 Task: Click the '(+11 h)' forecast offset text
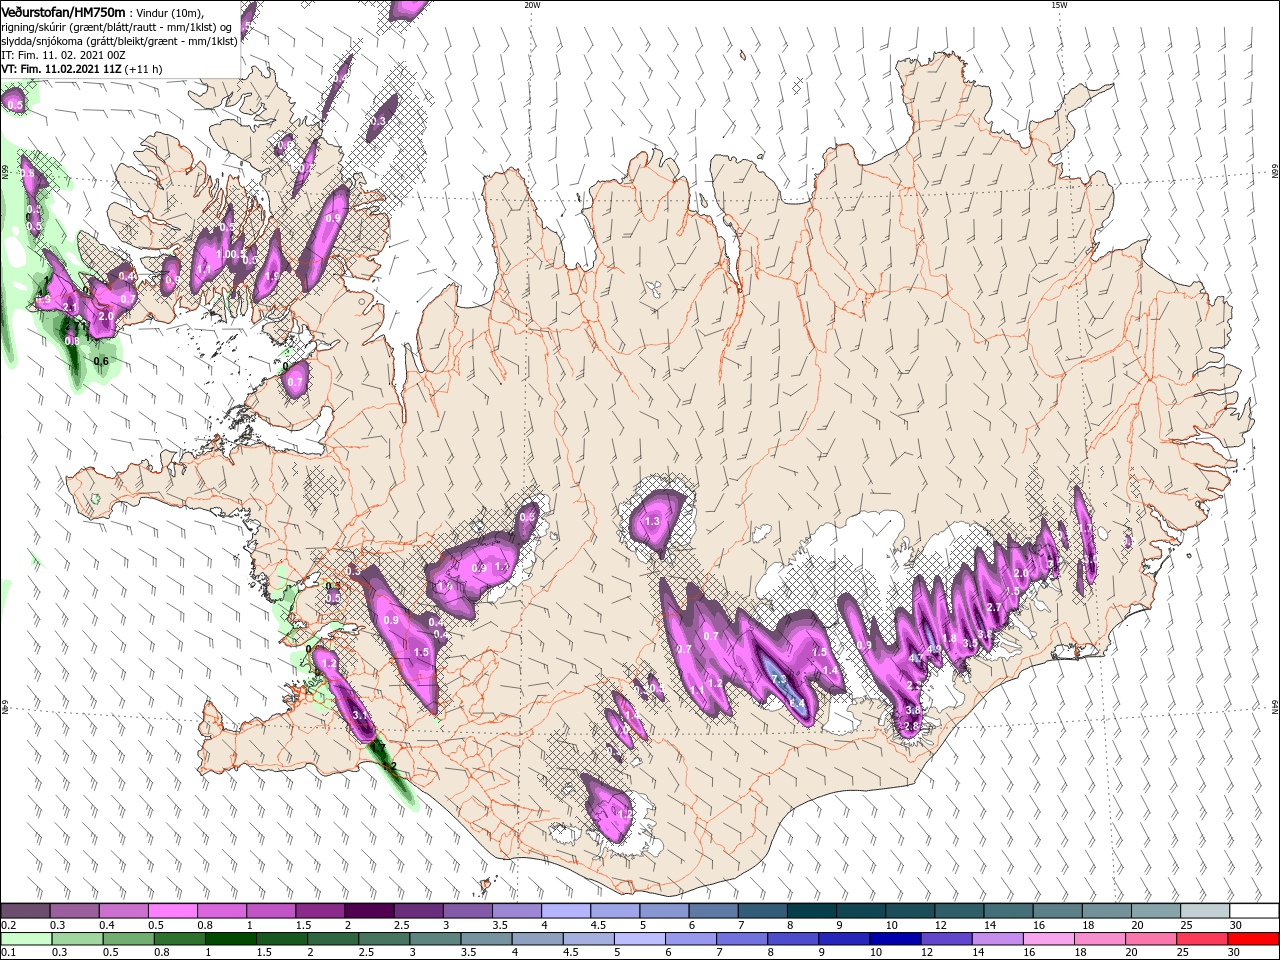coord(144,70)
